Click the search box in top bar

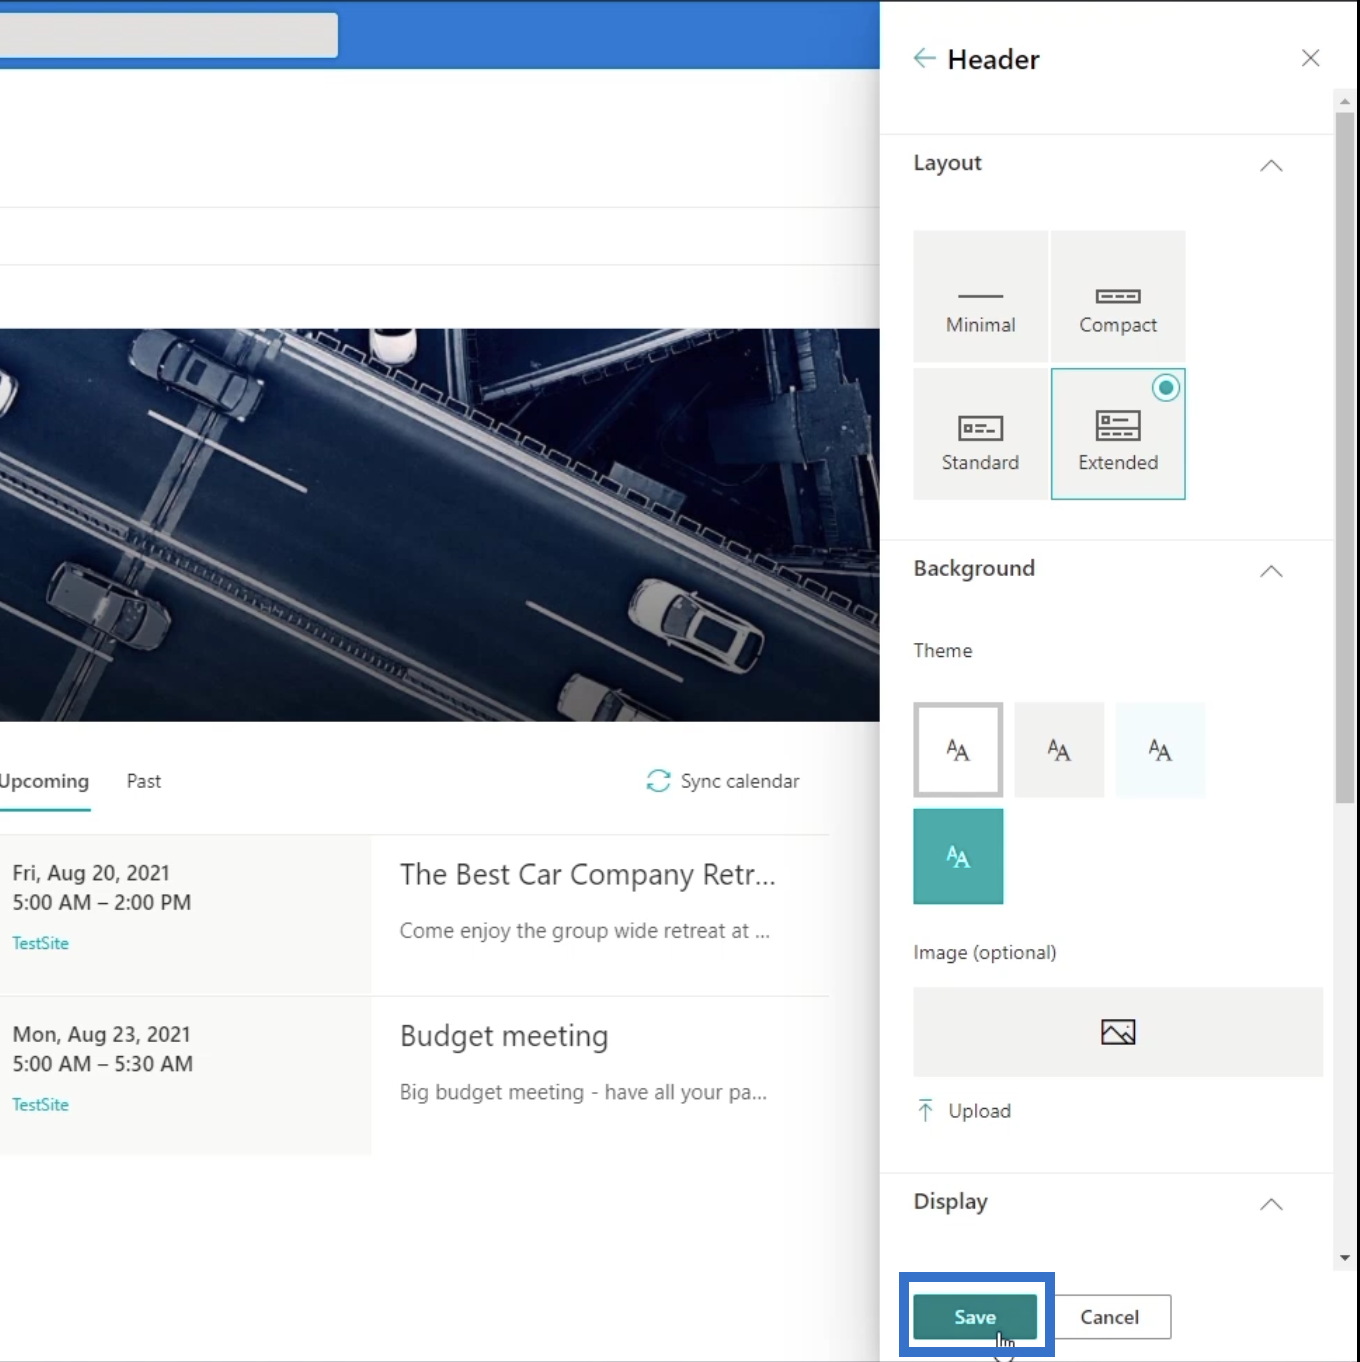pos(169,35)
